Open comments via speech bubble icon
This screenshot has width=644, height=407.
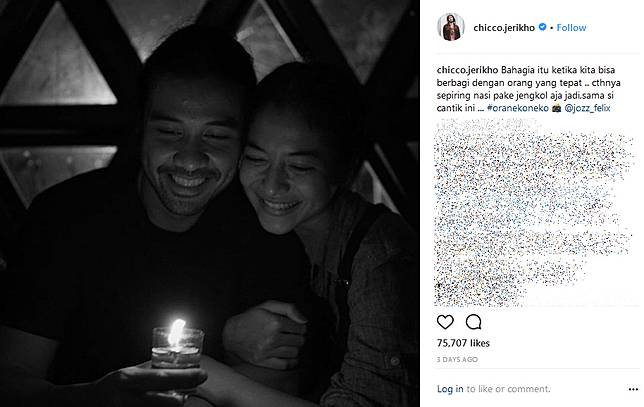pos(473,322)
